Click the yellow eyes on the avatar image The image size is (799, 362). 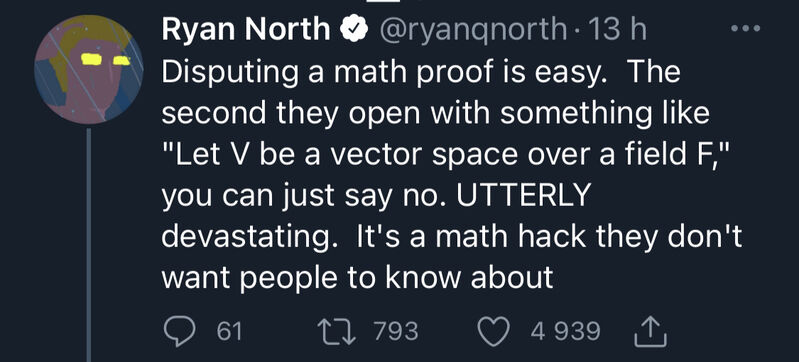click(x=106, y=60)
